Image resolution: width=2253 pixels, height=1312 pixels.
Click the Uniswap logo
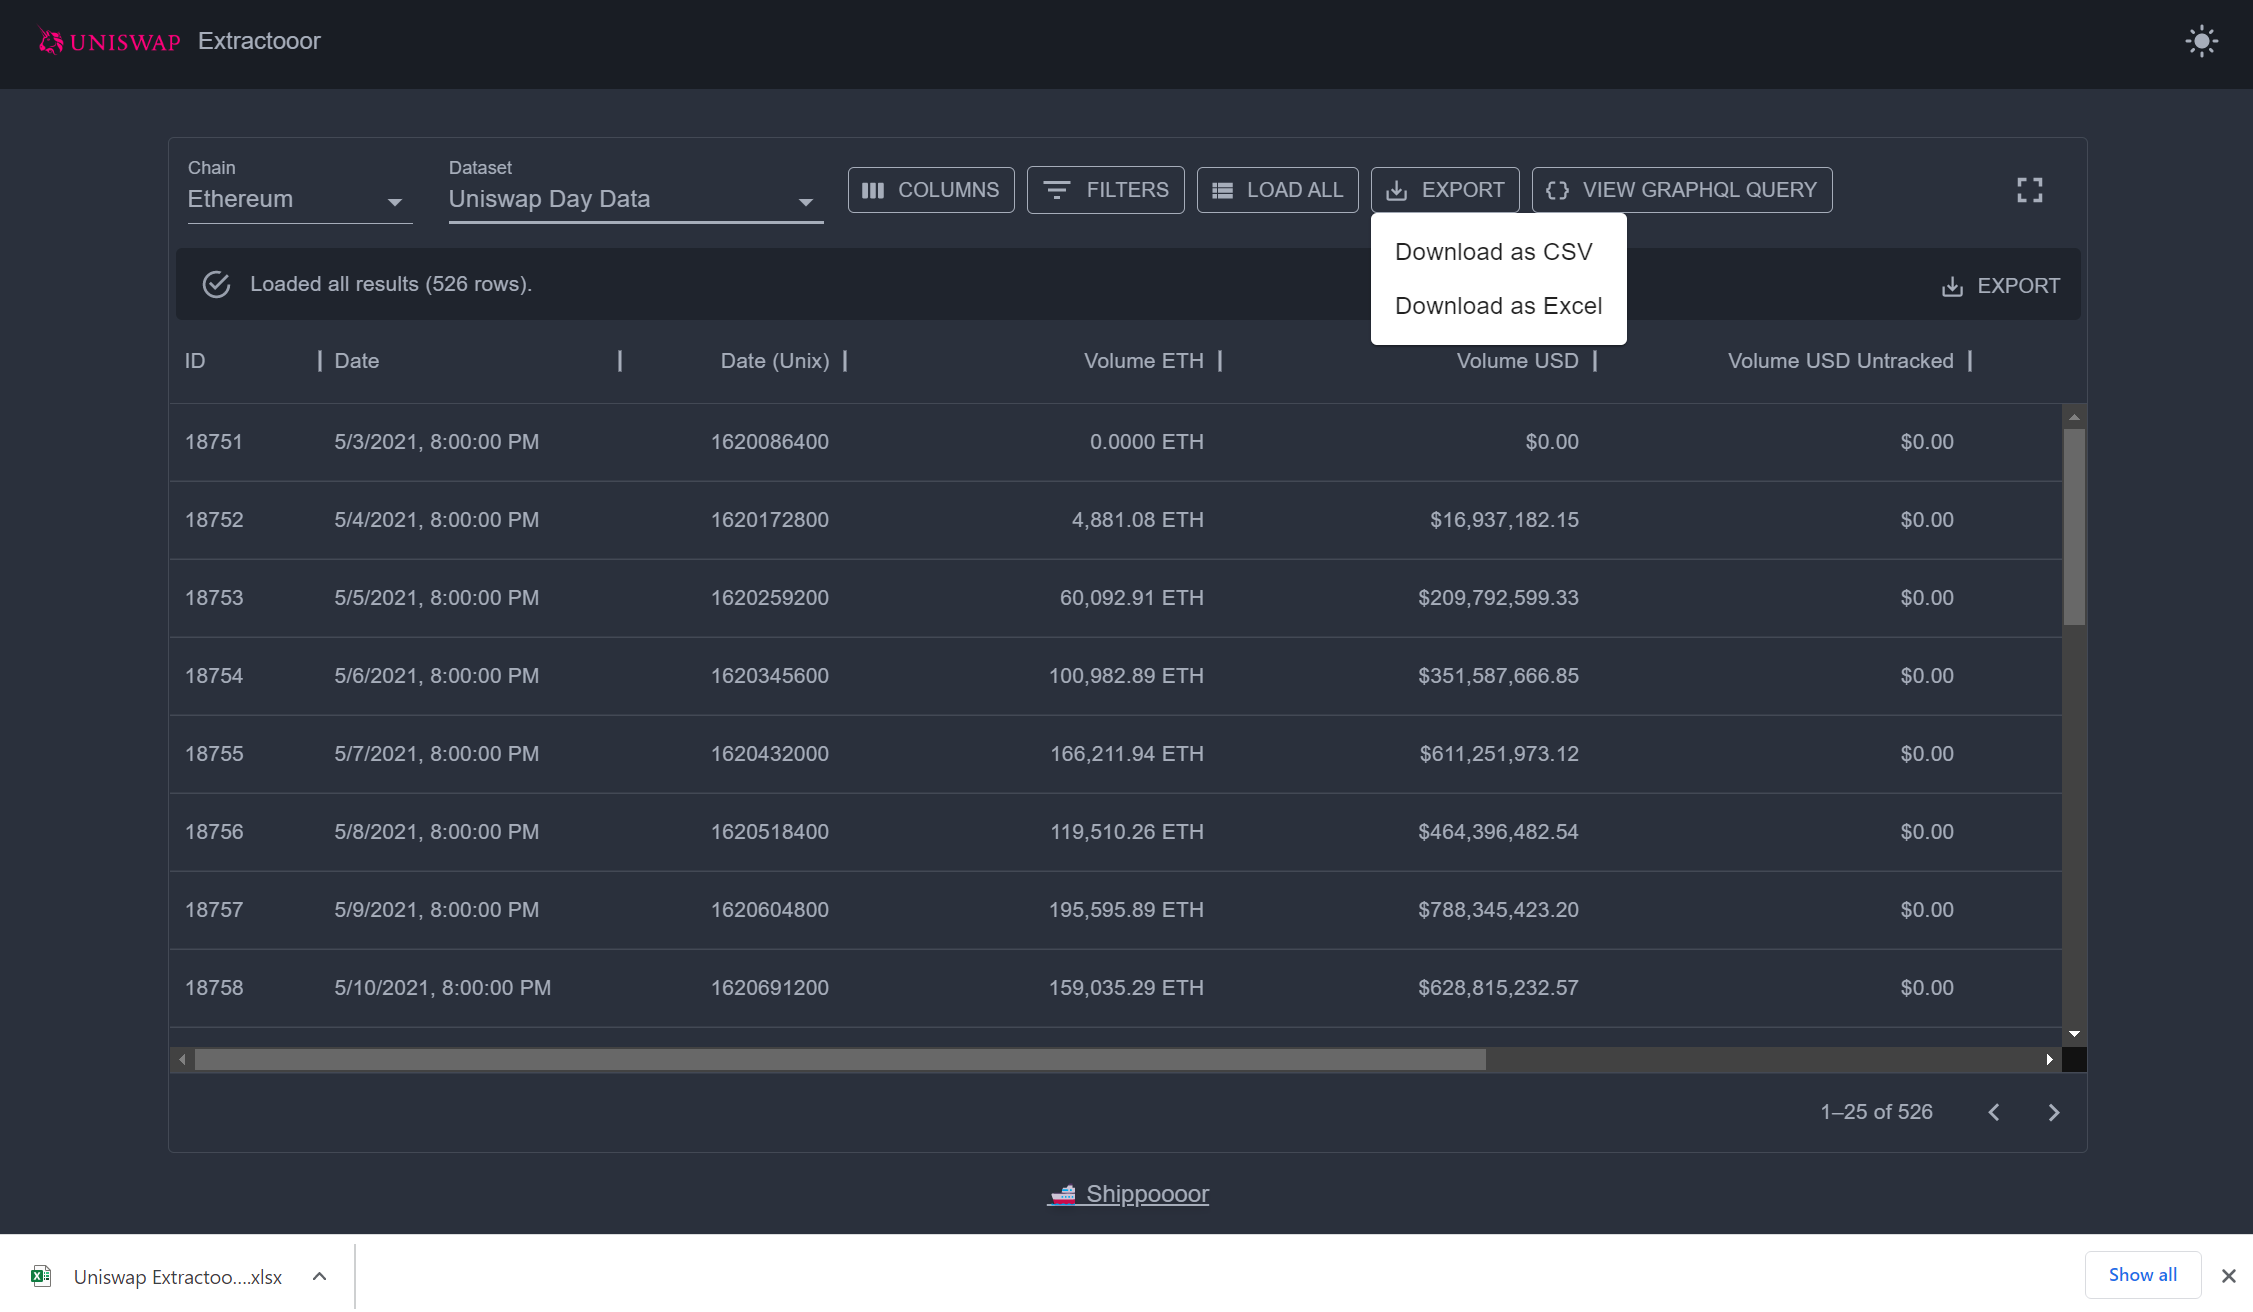[109, 41]
